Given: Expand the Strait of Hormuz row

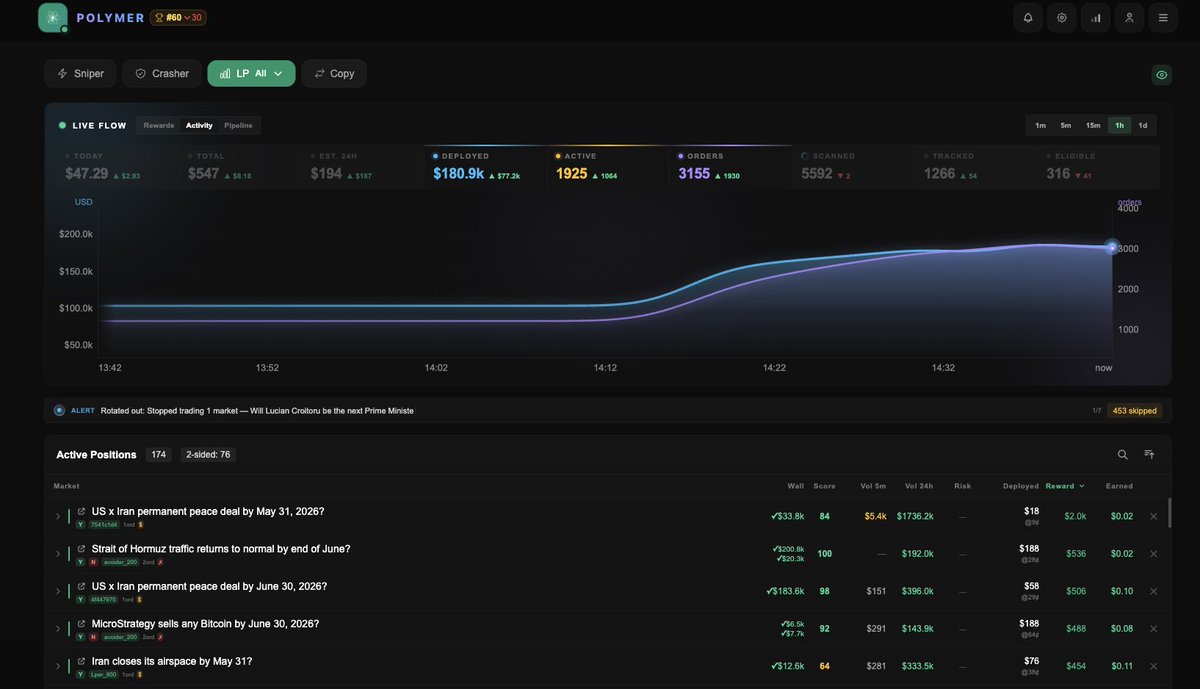Looking at the screenshot, I should click(58, 554).
